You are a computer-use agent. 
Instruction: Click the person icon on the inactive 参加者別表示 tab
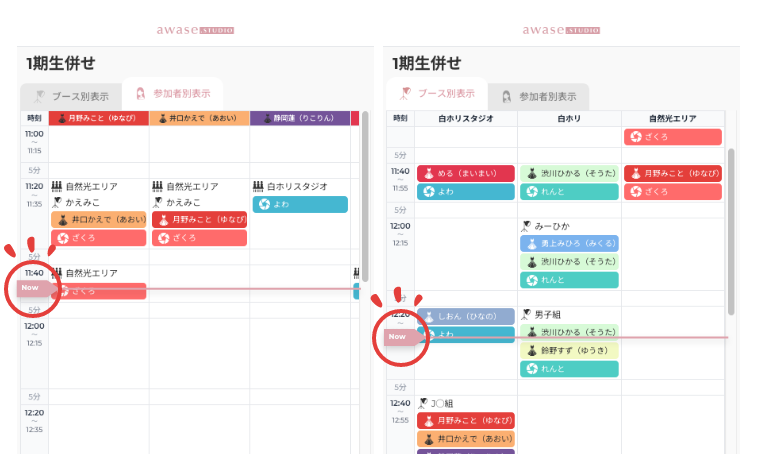point(507,96)
